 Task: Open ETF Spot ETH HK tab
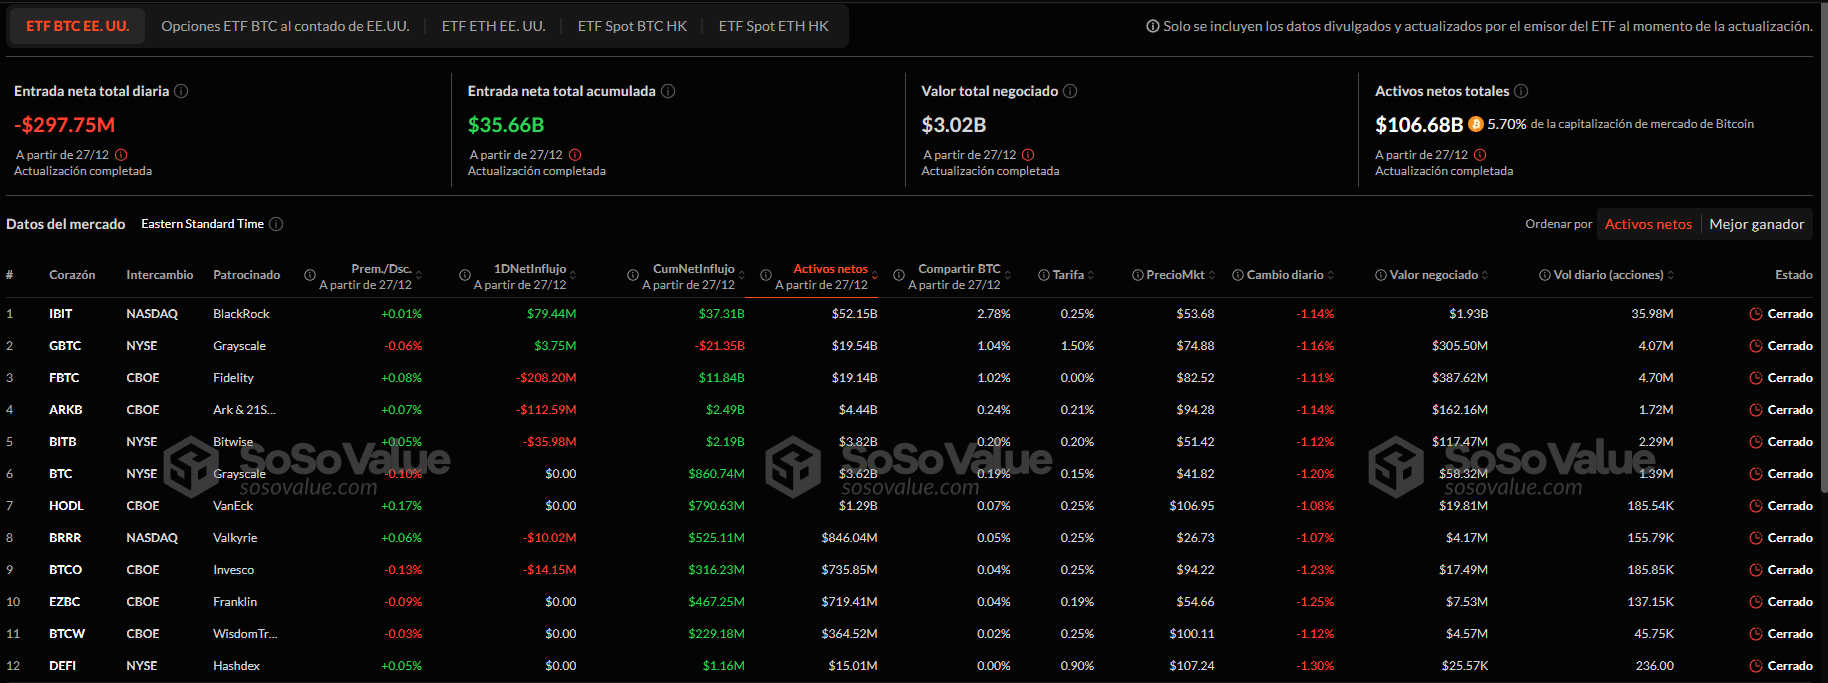click(774, 26)
